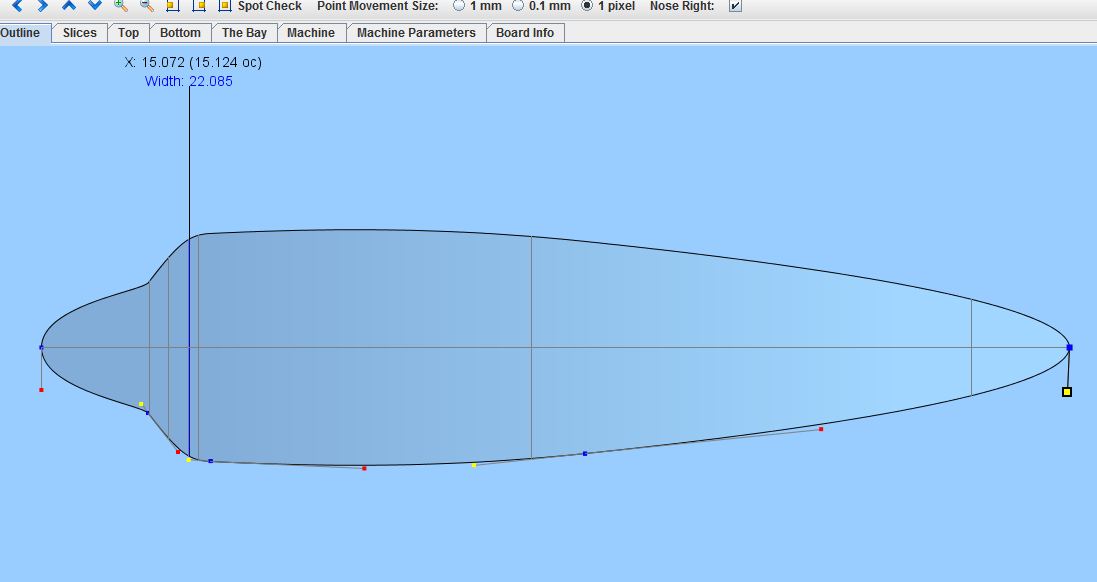
Task: Click the zoom out magnifier icon
Action: click(147, 5)
